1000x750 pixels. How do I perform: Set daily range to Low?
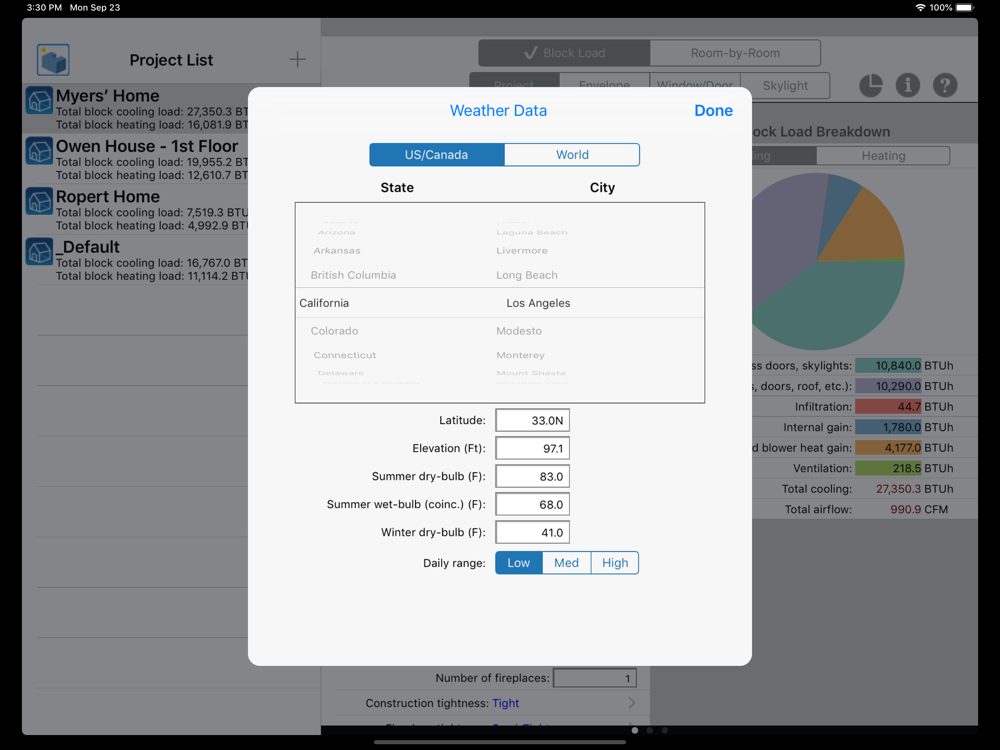coord(518,562)
